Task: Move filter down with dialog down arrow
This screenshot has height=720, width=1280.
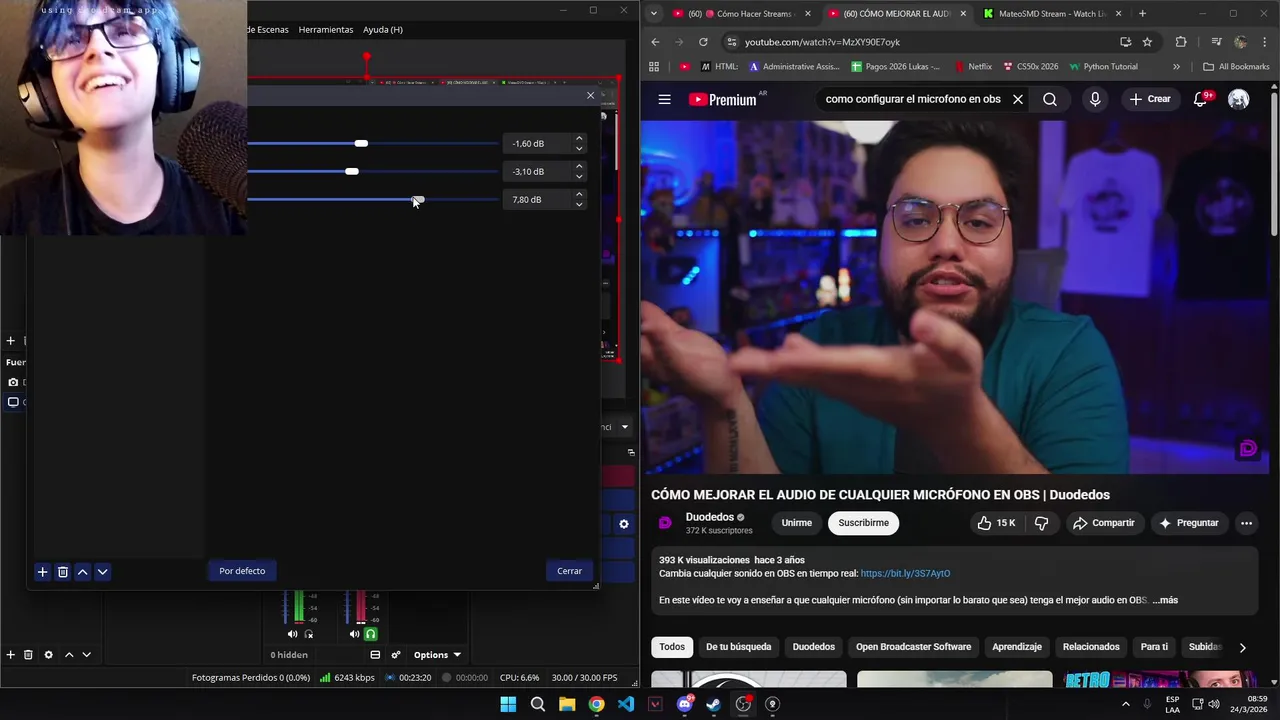Action: coord(102,572)
